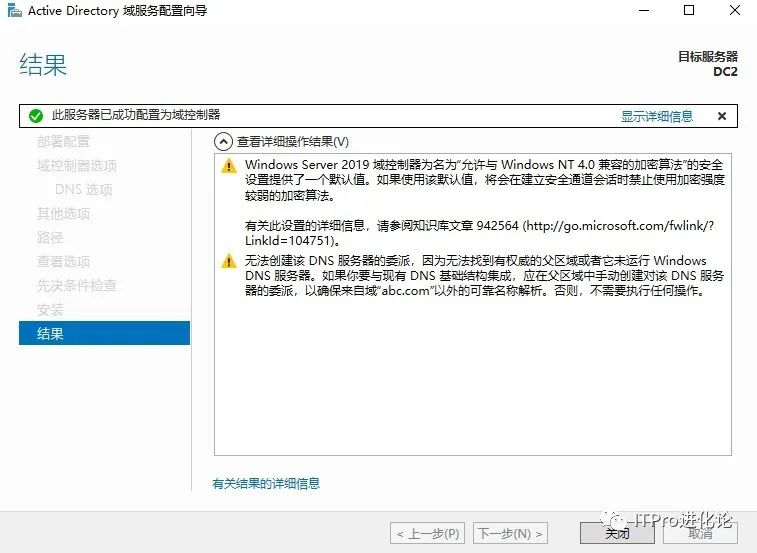Collapse the 查看详细操作结果(V) section
The width and height of the screenshot is (757, 553).
tap(223, 142)
